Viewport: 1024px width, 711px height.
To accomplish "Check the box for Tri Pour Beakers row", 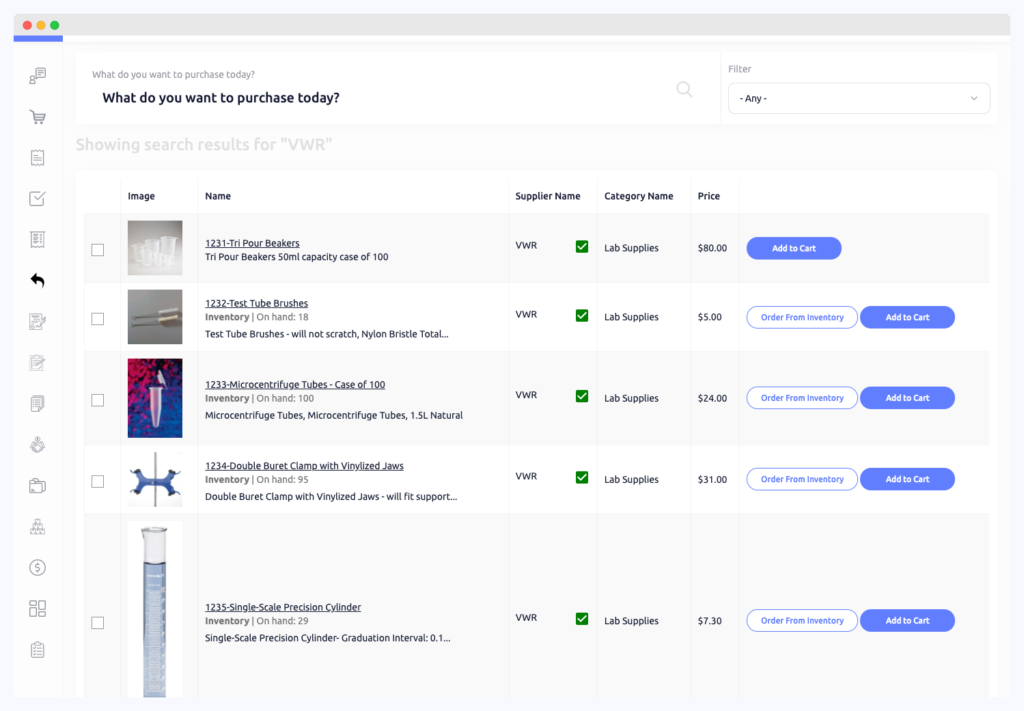I will pos(97,250).
